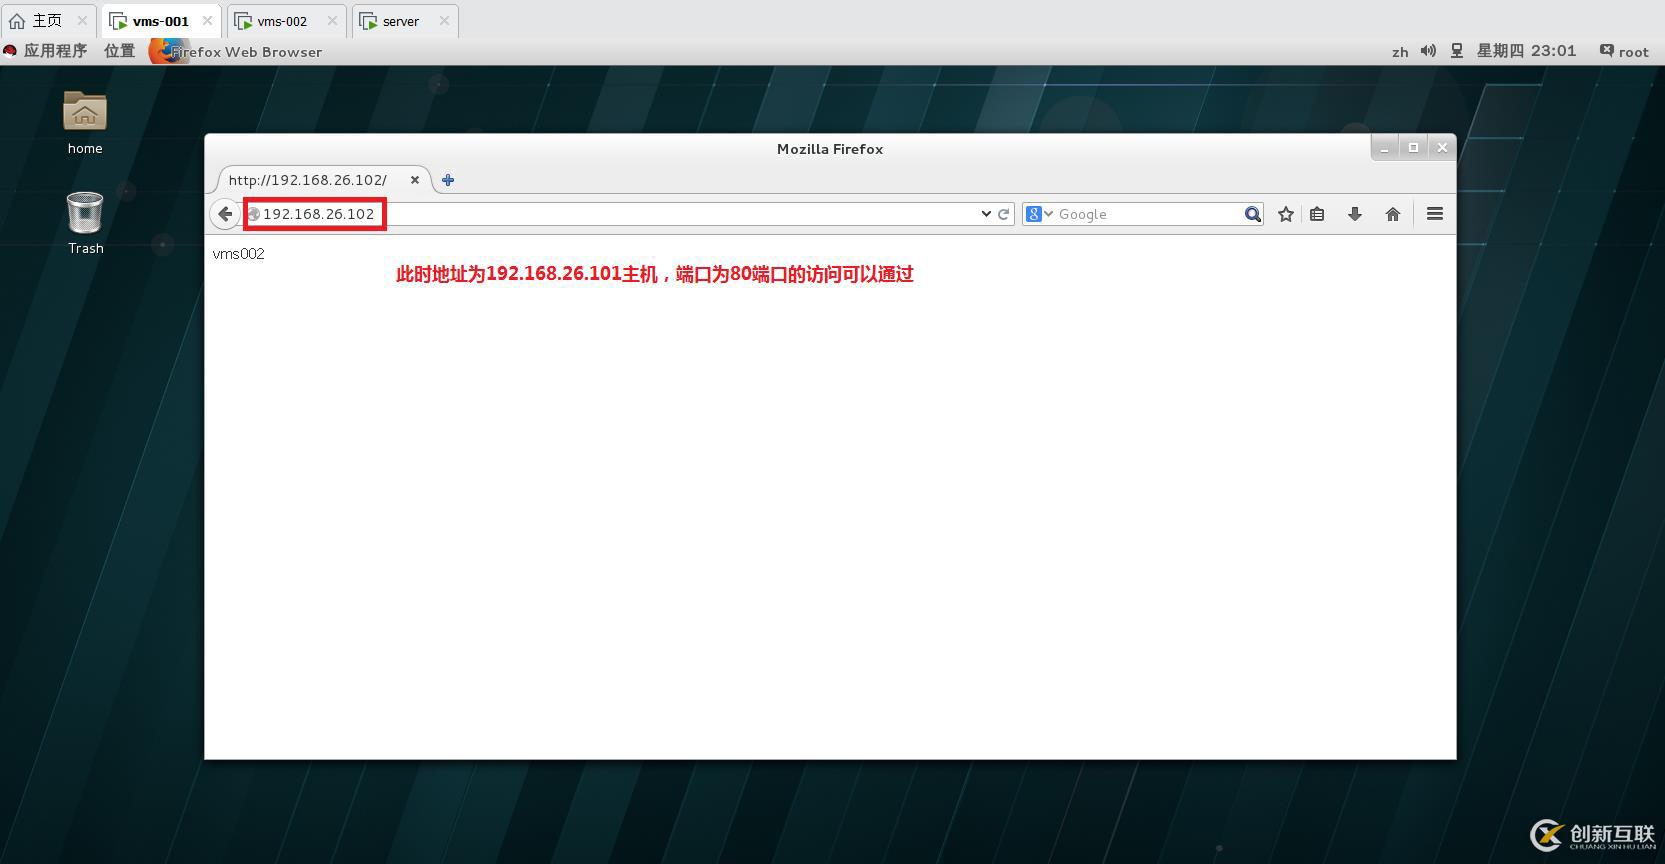Screen dimensions: 1665x864
Task: Close the Mozilla Firefox window
Action: 1442,148
